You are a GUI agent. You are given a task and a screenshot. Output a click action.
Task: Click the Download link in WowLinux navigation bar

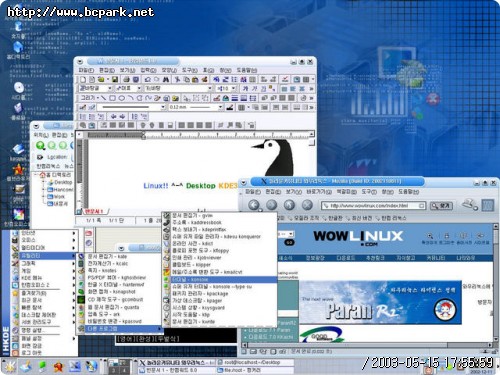[x=346, y=258]
